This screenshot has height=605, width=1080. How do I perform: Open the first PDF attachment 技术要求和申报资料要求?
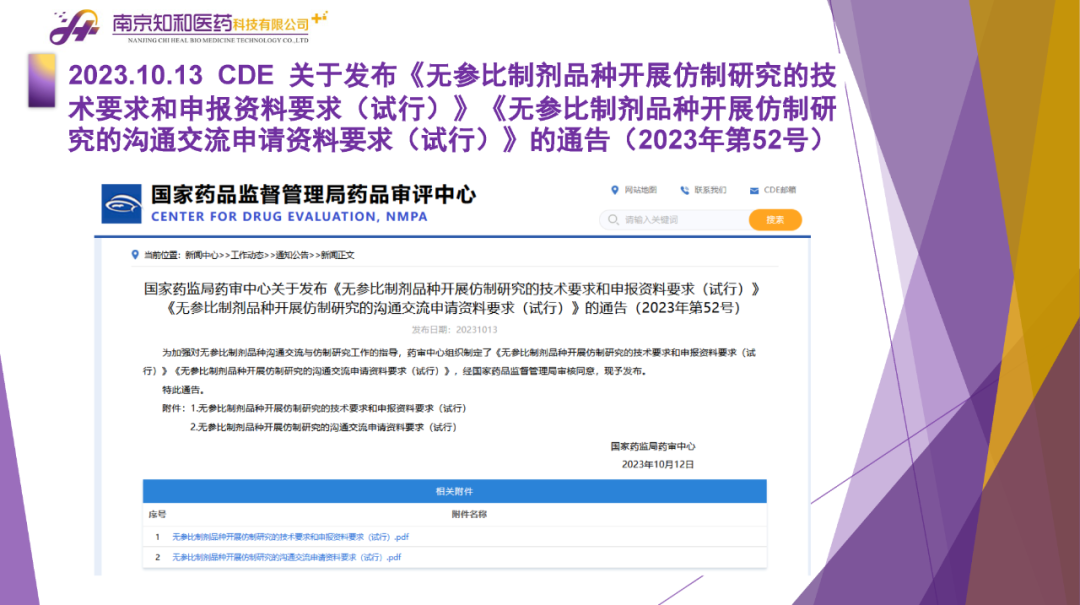click(x=290, y=537)
